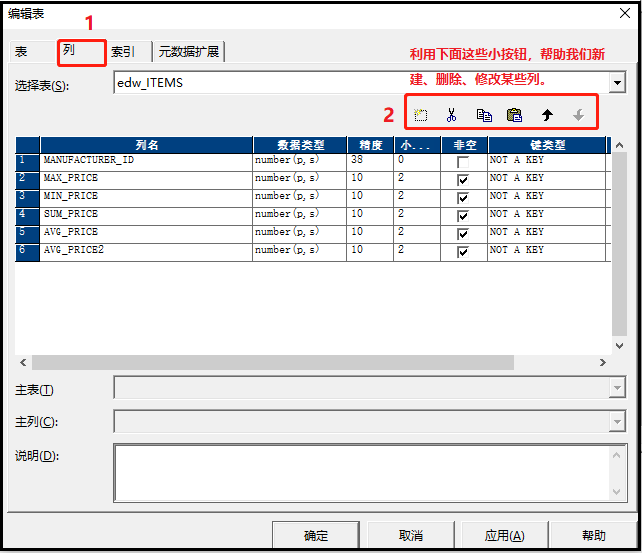Click the 帮助 button
Viewport: 642px width, 553px height.
coord(594,535)
